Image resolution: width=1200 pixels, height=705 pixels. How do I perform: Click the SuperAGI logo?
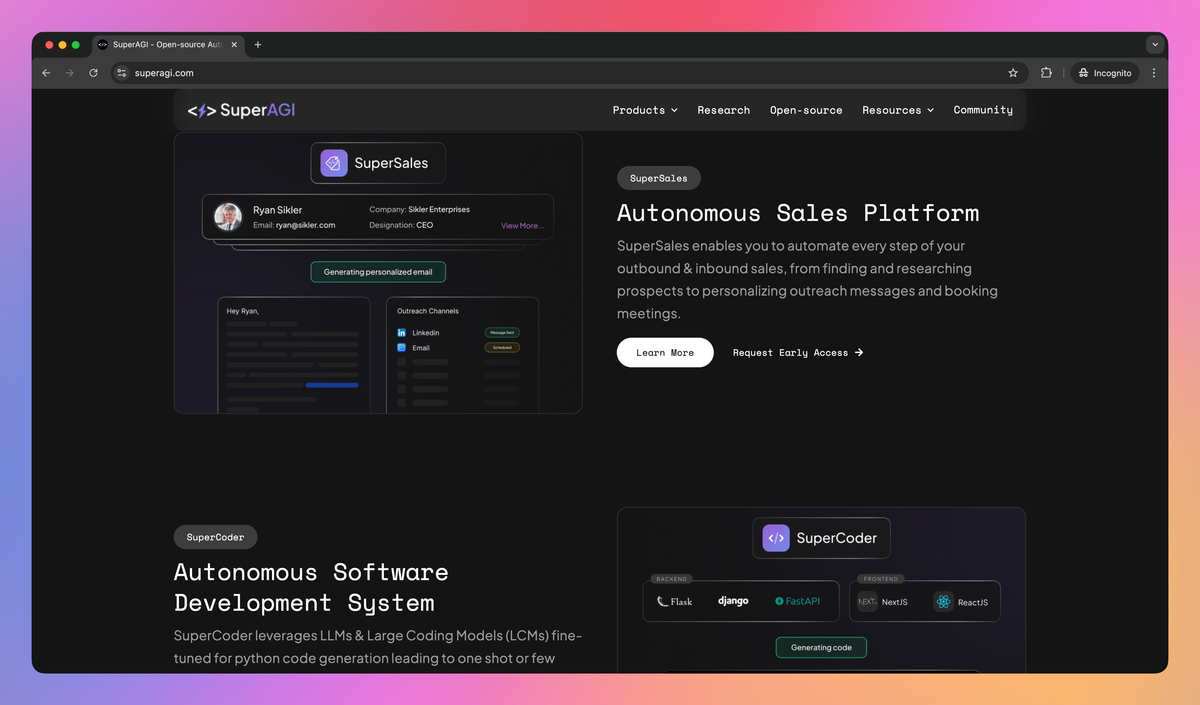click(241, 110)
